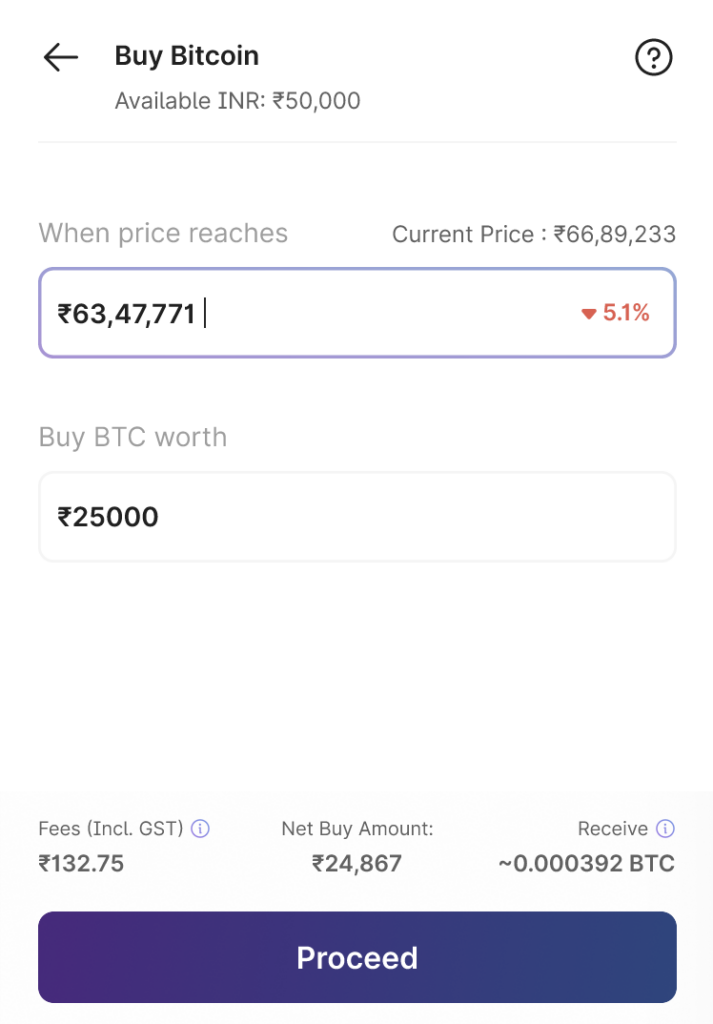Click the When price reaches label
The width and height of the screenshot is (713, 1024).
click(163, 233)
